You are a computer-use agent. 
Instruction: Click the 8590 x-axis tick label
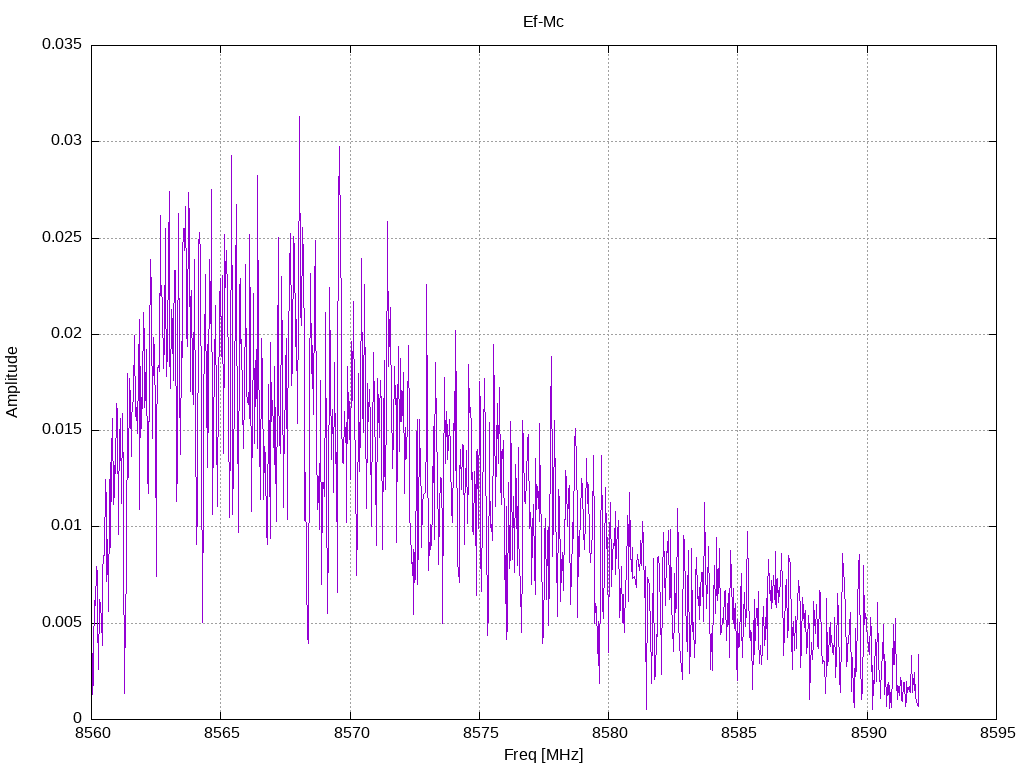tap(868, 733)
